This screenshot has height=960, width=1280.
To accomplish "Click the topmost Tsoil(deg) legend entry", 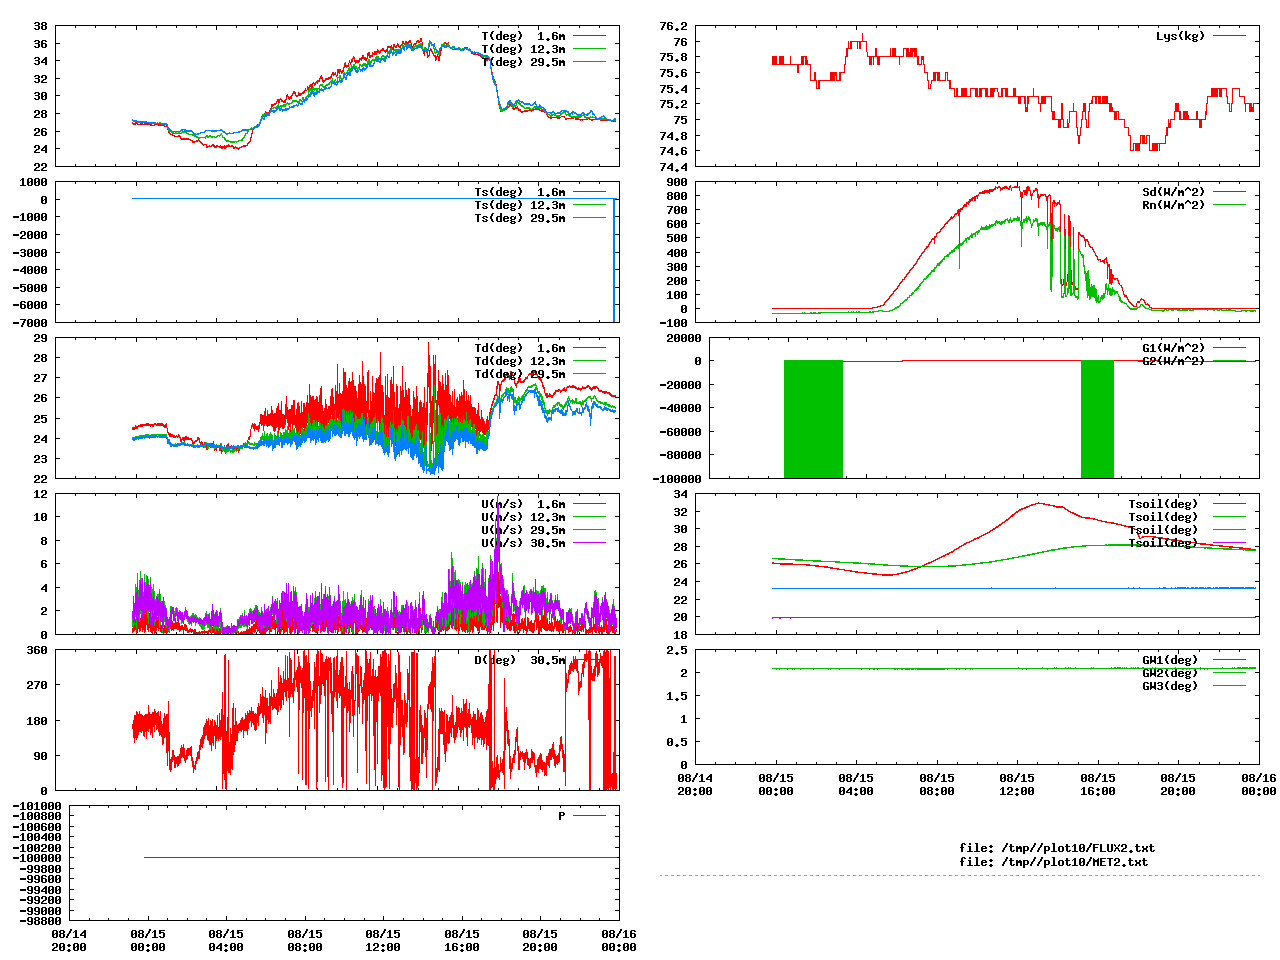I will [x=1163, y=504].
